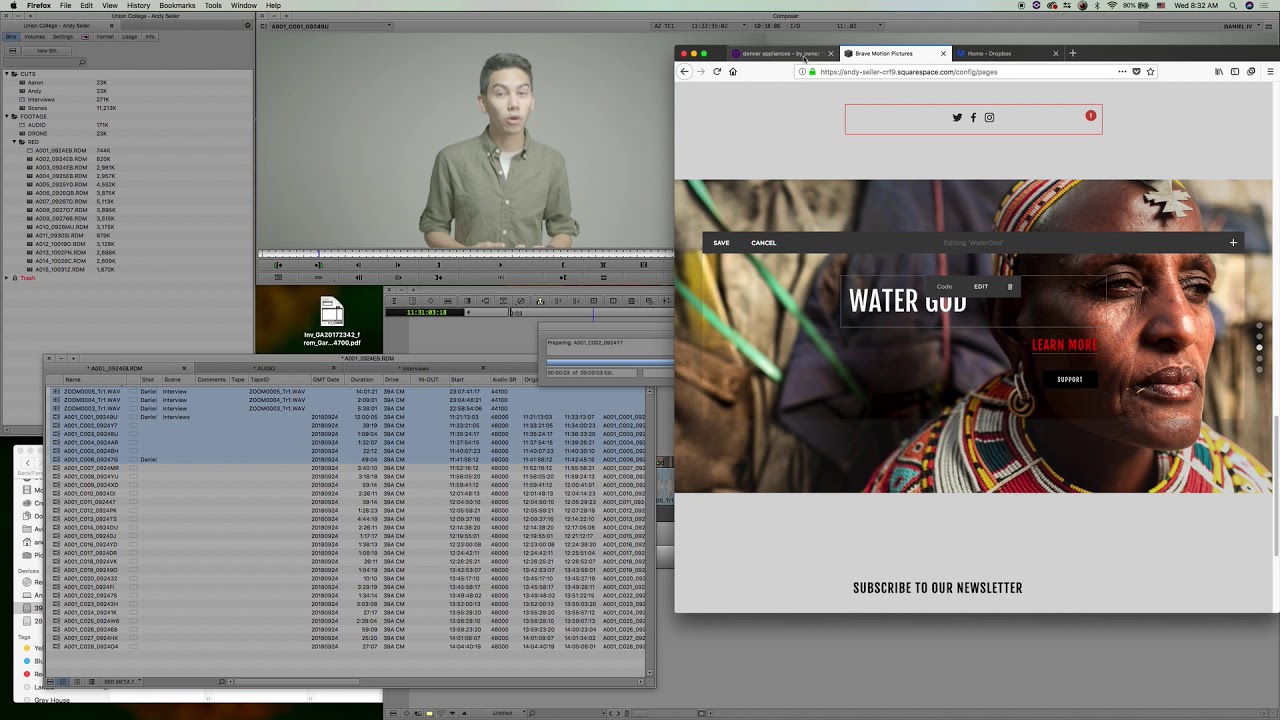
Task: Bookmark this page with the star icon
Action: 1150,71
